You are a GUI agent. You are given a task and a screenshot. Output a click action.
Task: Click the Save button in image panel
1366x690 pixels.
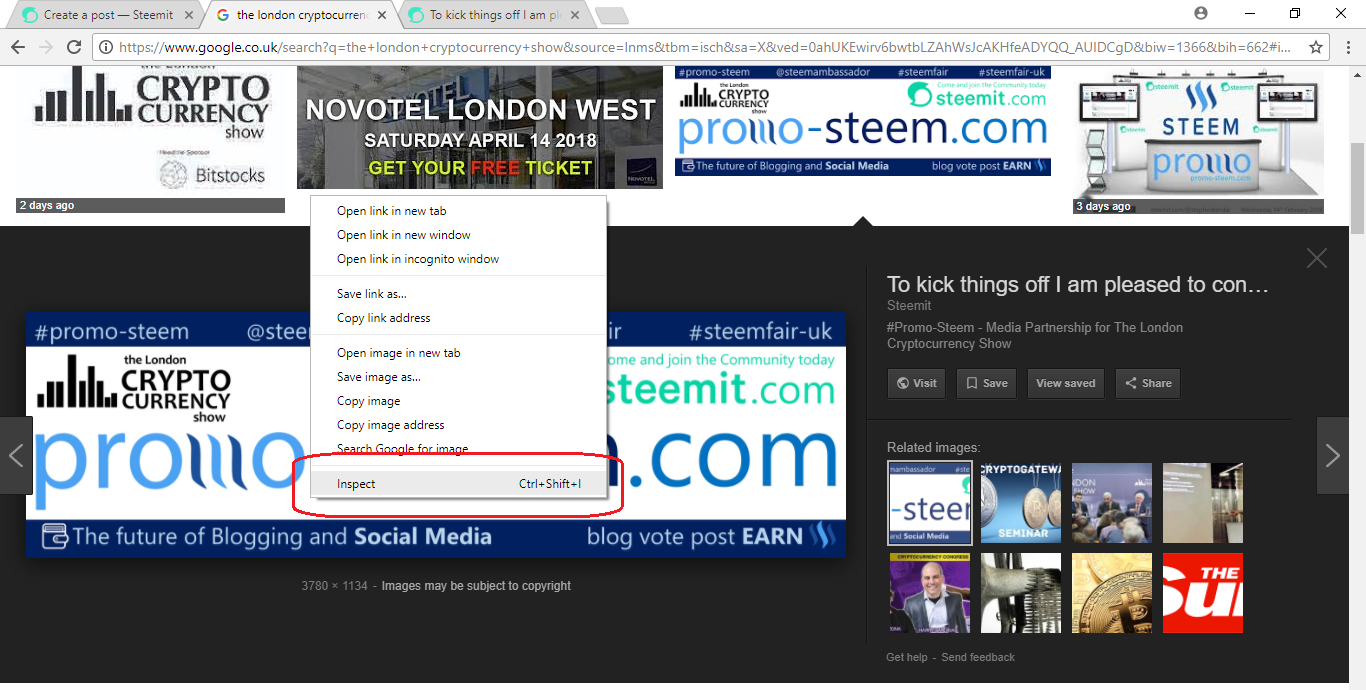click(x=986, y=383)
